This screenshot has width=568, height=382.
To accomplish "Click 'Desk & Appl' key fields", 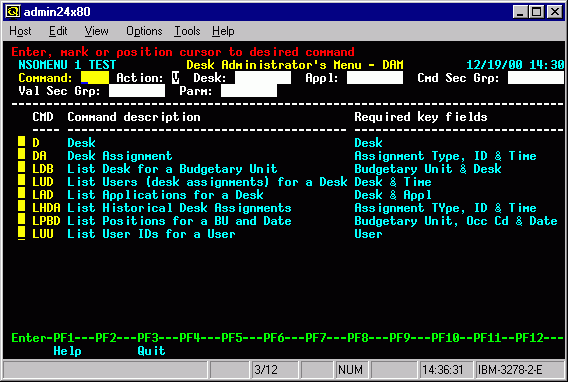I will point(393,195).
